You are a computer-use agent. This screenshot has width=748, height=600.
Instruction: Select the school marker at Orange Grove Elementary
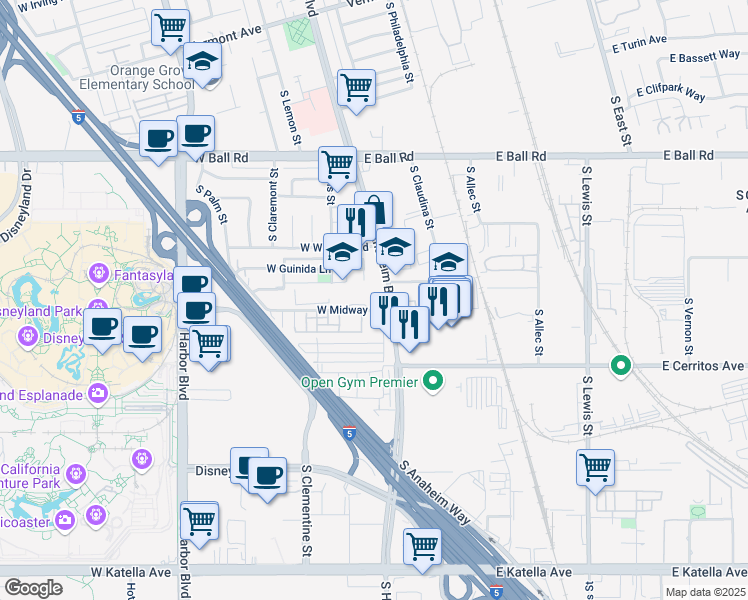[x=202, y=63]
